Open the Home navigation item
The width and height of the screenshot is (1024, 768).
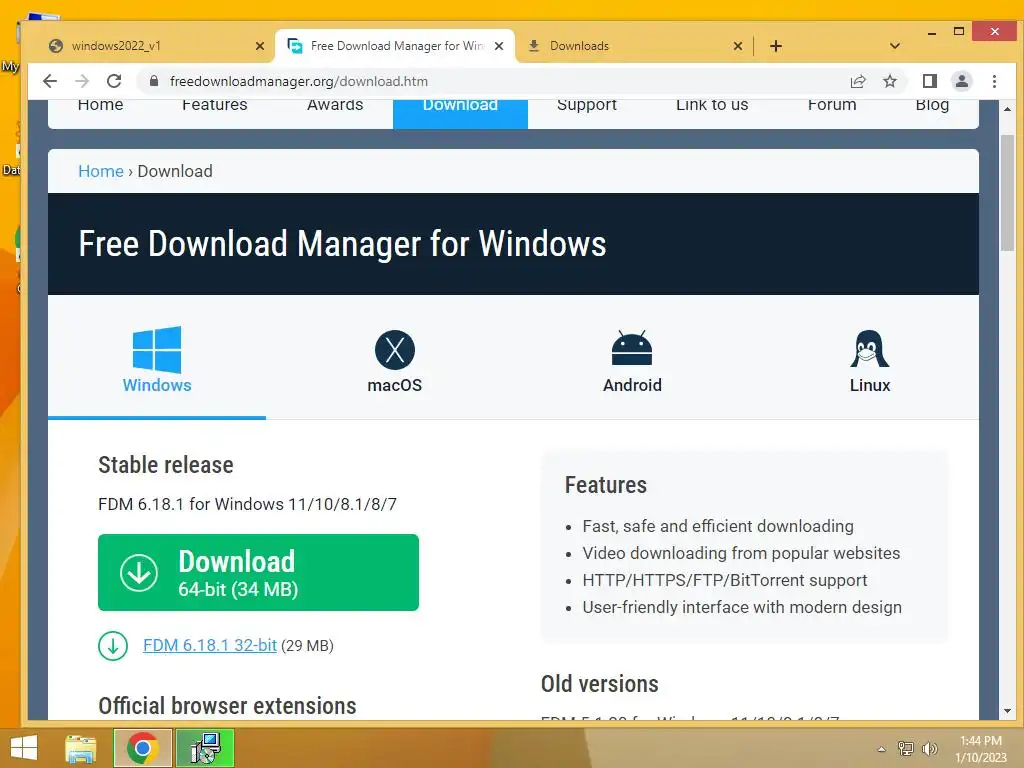(100, 106)
